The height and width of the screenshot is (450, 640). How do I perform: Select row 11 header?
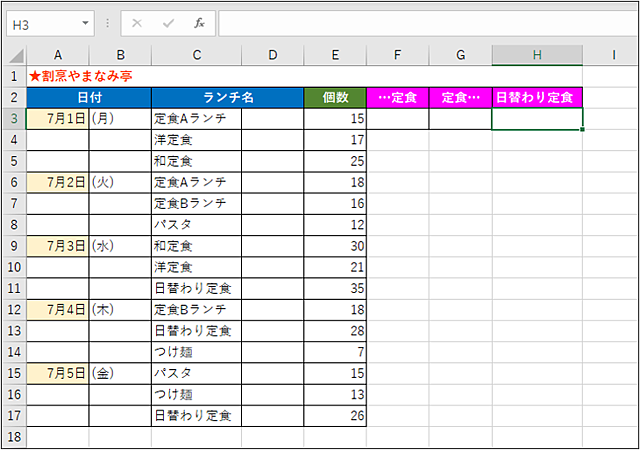click(x=15, y=288)
